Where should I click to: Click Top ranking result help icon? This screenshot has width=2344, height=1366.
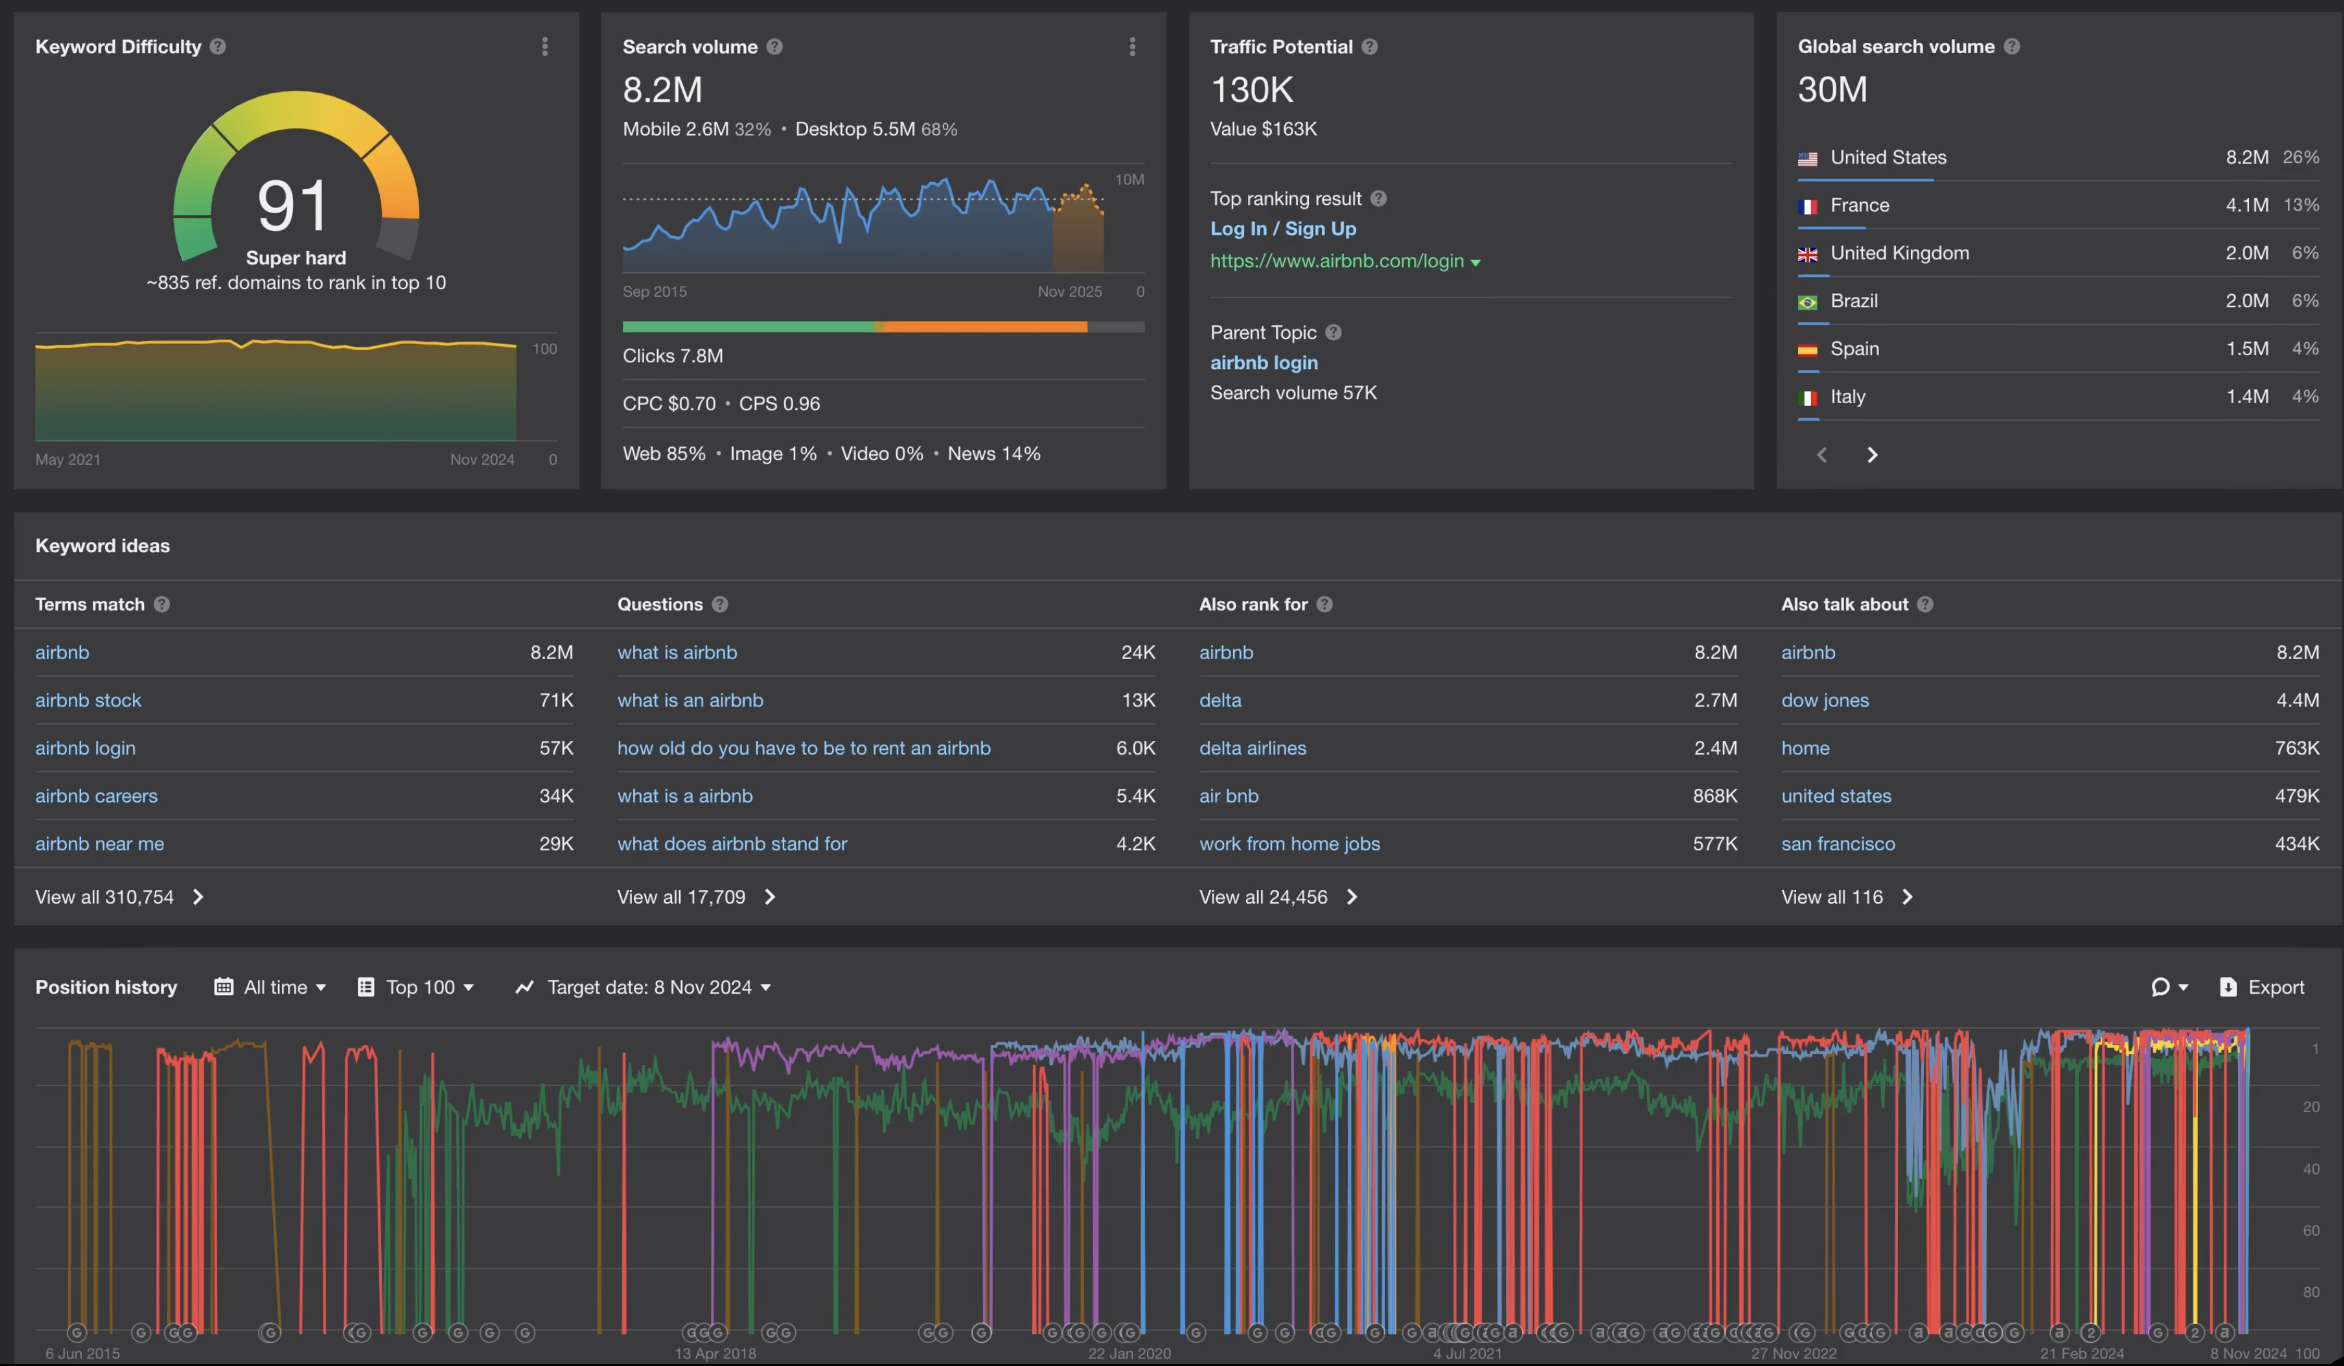1379,198
